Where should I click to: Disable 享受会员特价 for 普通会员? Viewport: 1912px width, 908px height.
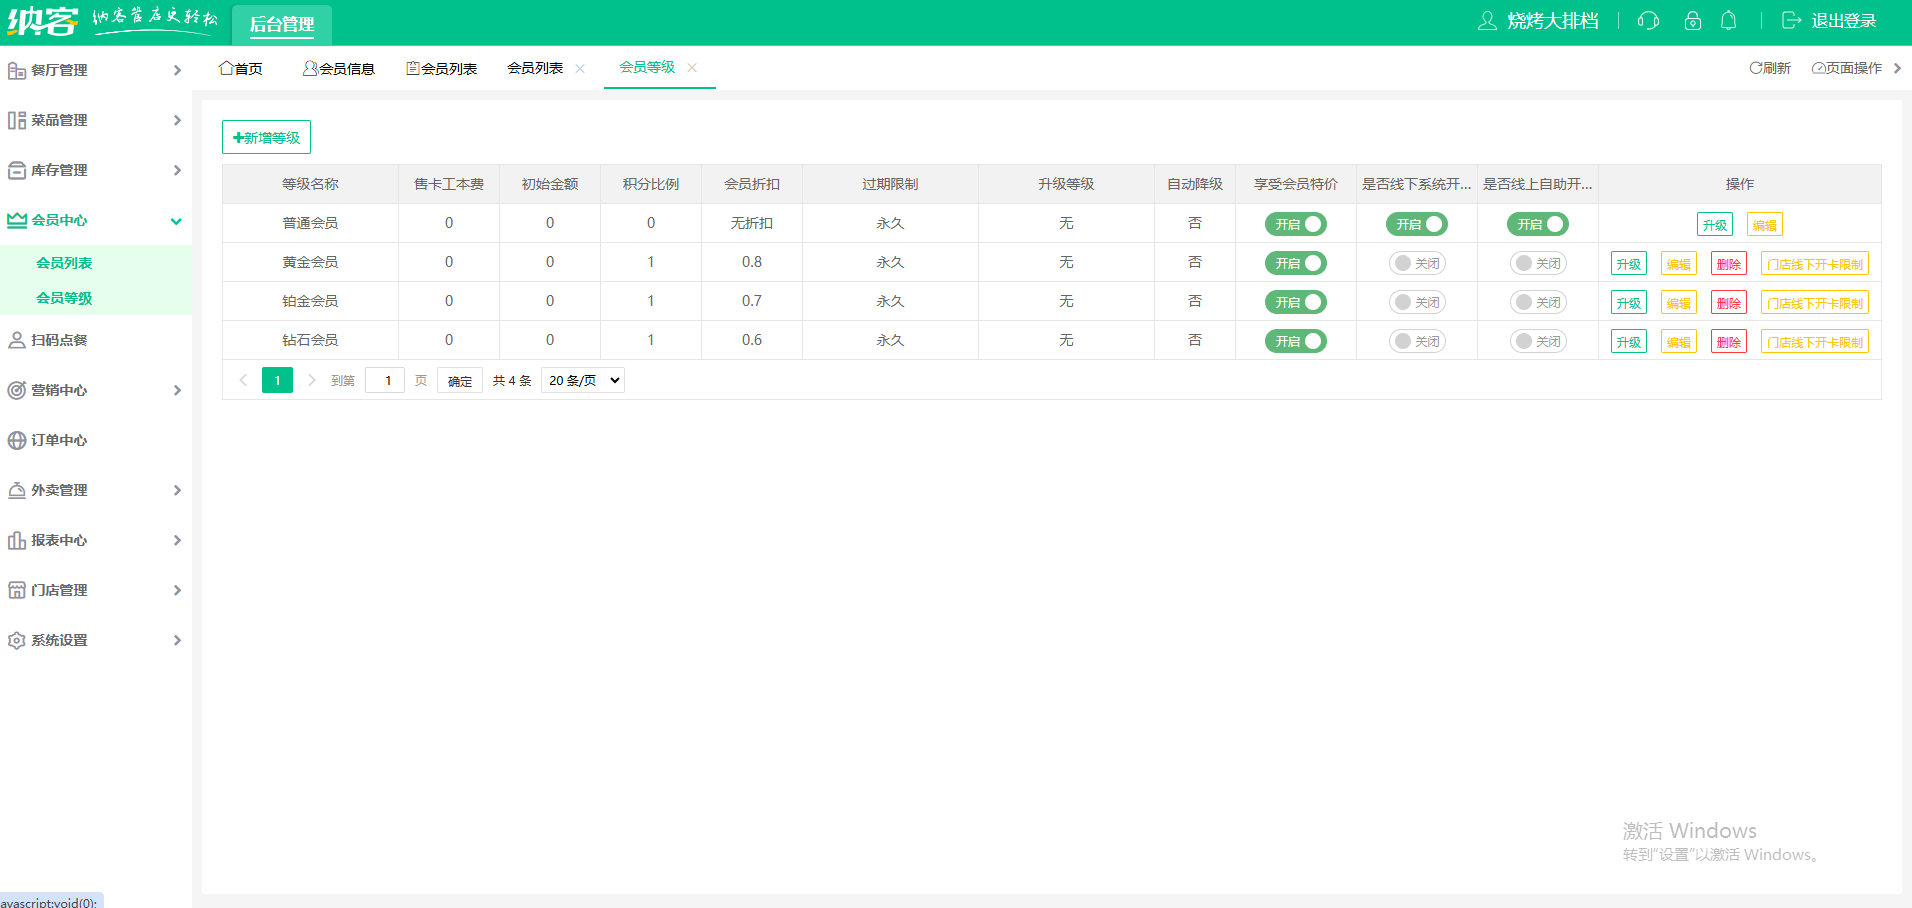click(x=1295, y=224)
